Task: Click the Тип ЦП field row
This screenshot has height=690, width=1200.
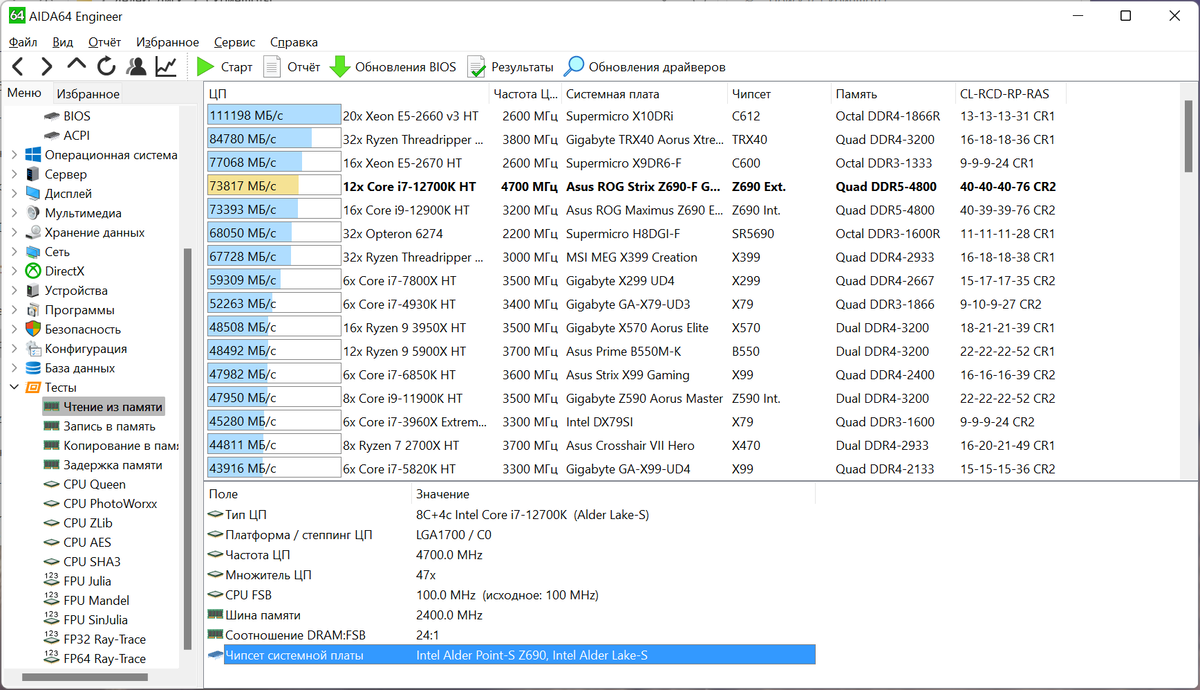Action: (510, 514)
